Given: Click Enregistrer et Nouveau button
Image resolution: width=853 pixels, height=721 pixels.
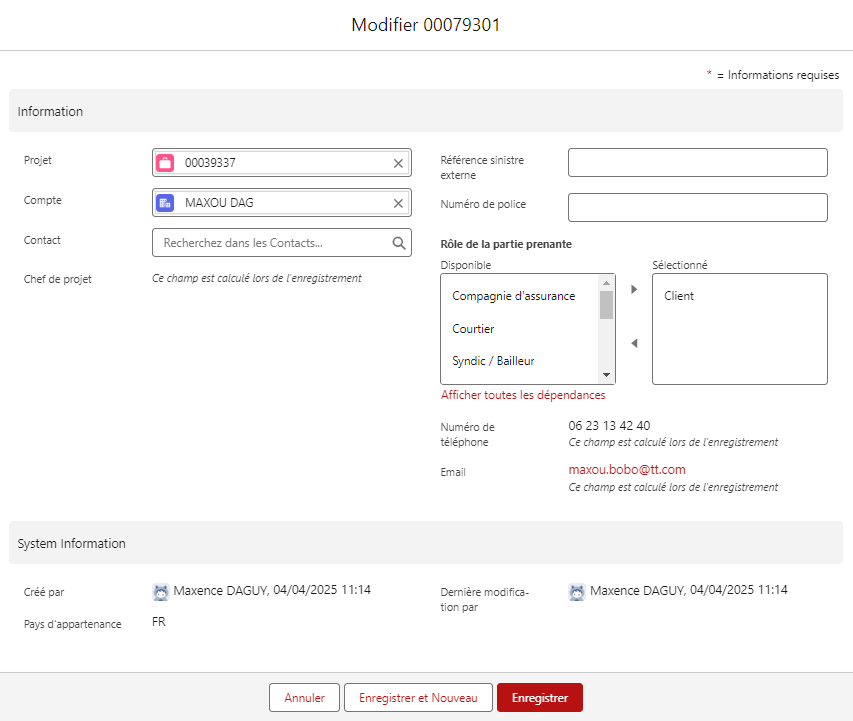Looking at the screenshot, I should [x=418, y=698].
